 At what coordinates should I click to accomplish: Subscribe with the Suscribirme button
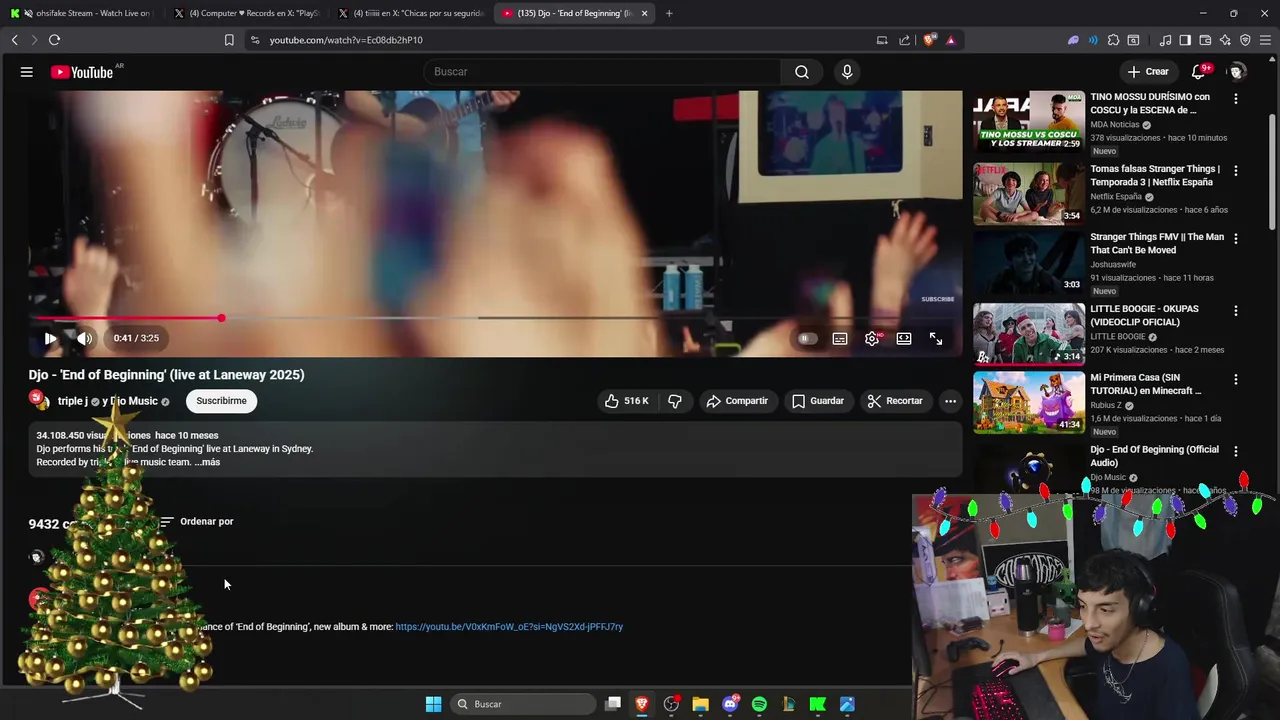point(221,401)
